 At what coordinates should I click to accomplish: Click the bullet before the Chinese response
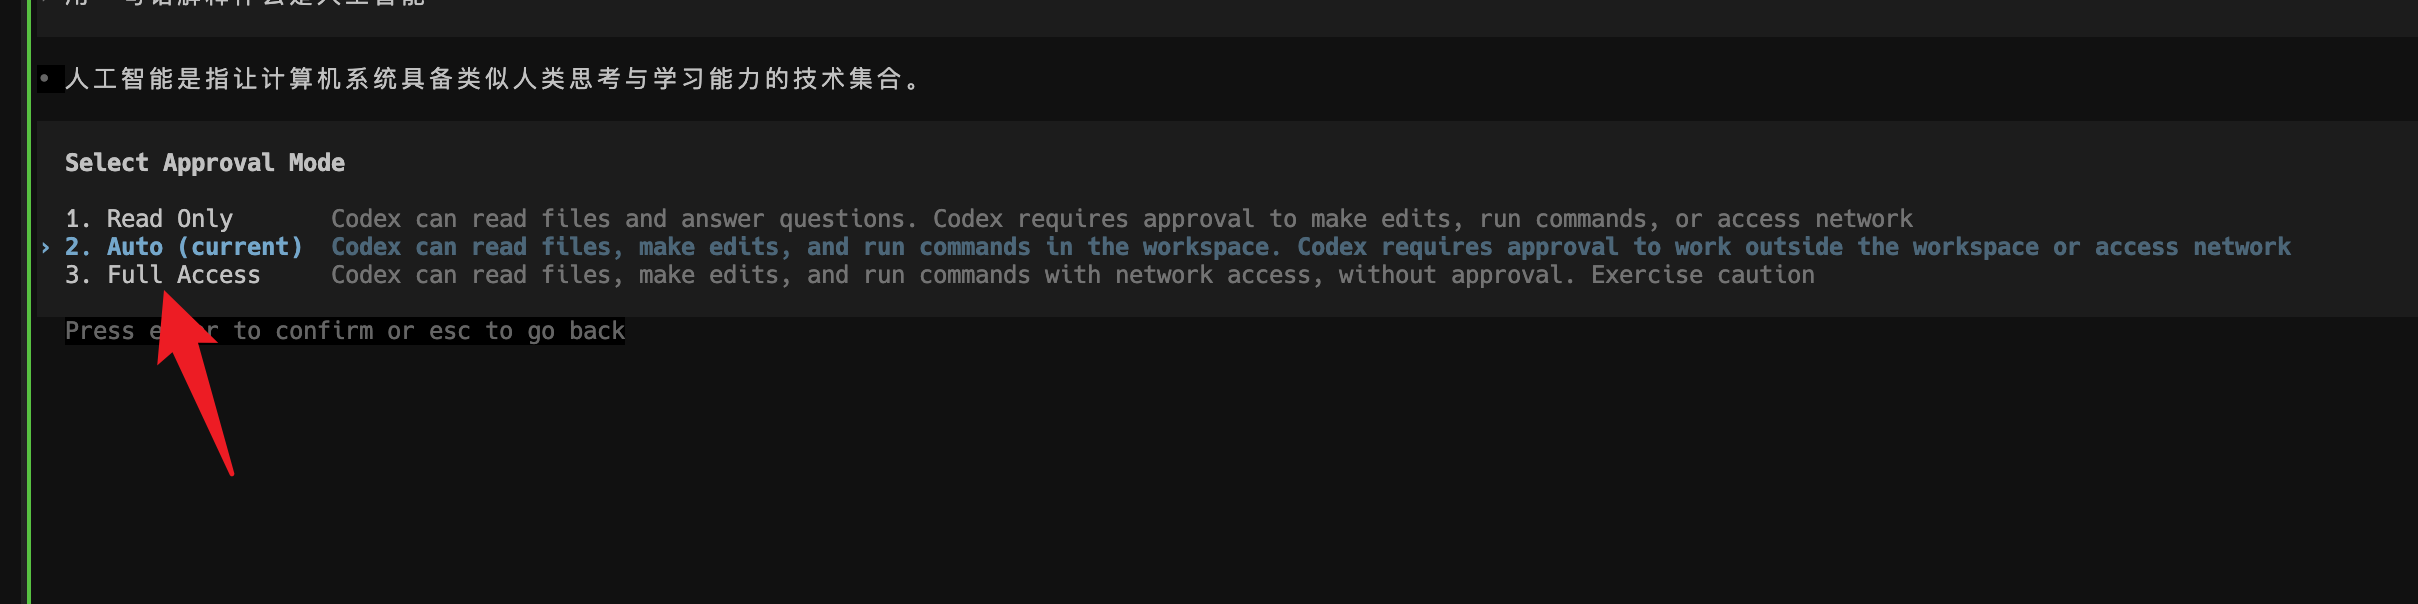coord(45,78)
